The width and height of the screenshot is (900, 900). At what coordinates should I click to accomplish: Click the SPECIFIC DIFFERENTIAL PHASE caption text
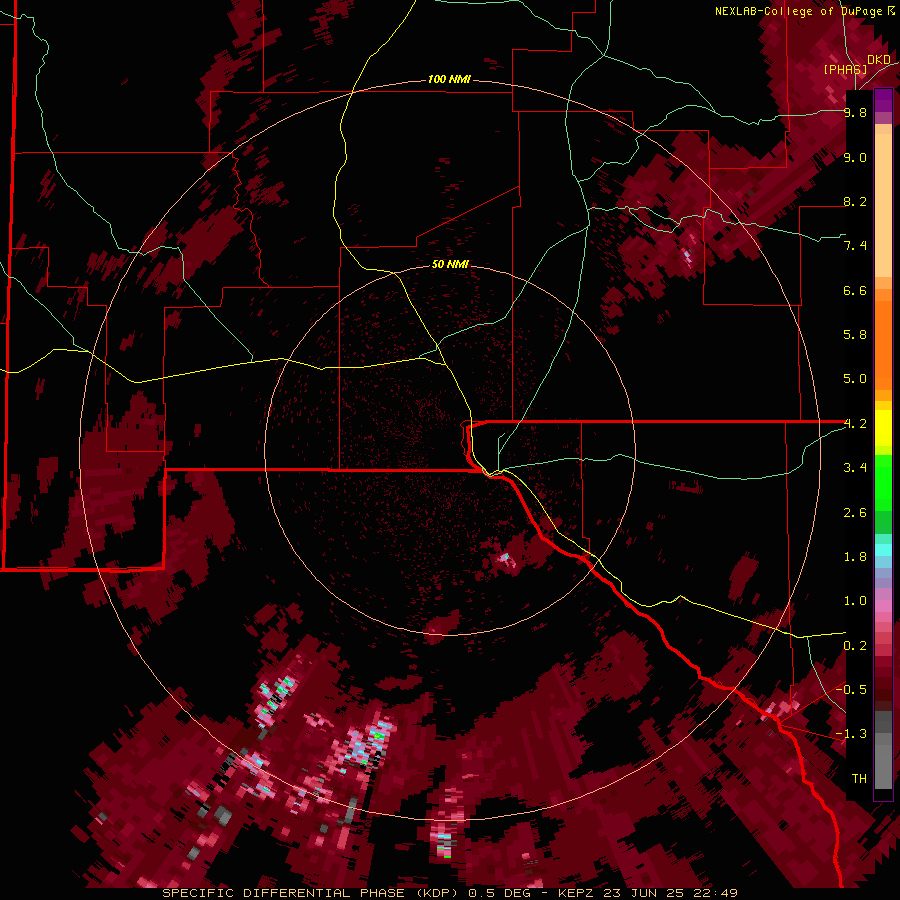(x=285, y=893)
